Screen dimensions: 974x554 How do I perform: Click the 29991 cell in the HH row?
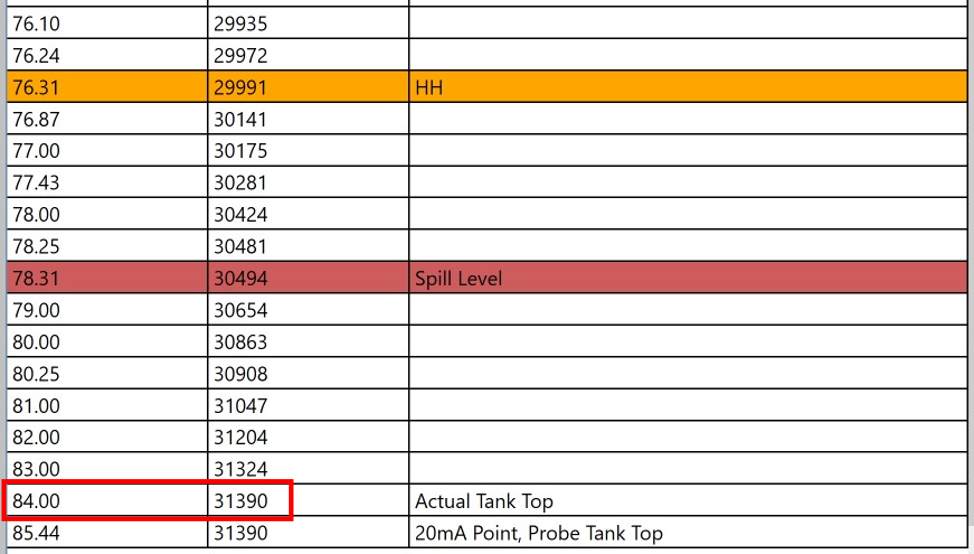coord(308,88)
